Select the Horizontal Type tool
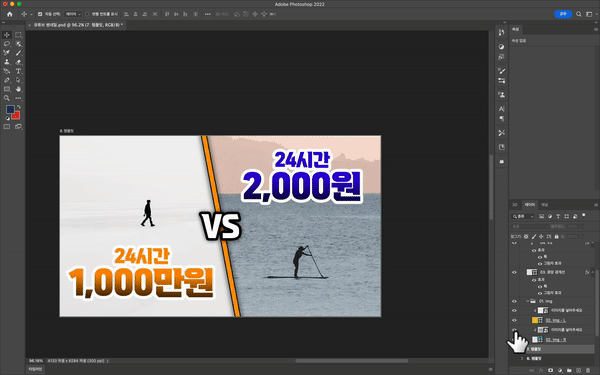Viewport: 600px width, 375px height. pos(18,71)
